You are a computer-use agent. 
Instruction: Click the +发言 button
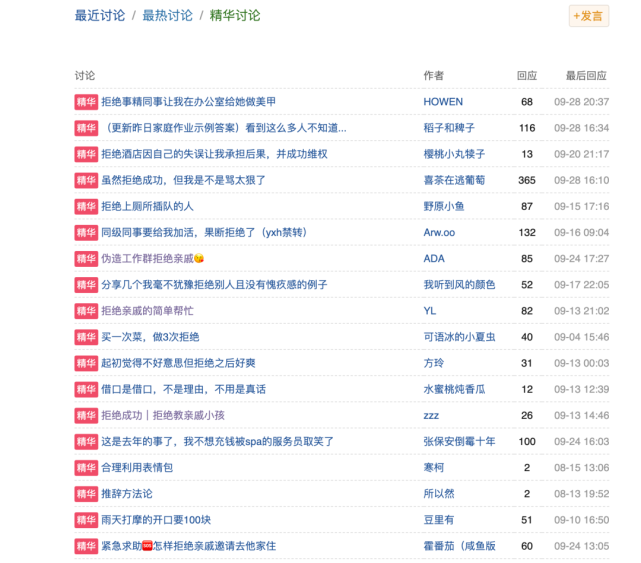click(589, 16)
